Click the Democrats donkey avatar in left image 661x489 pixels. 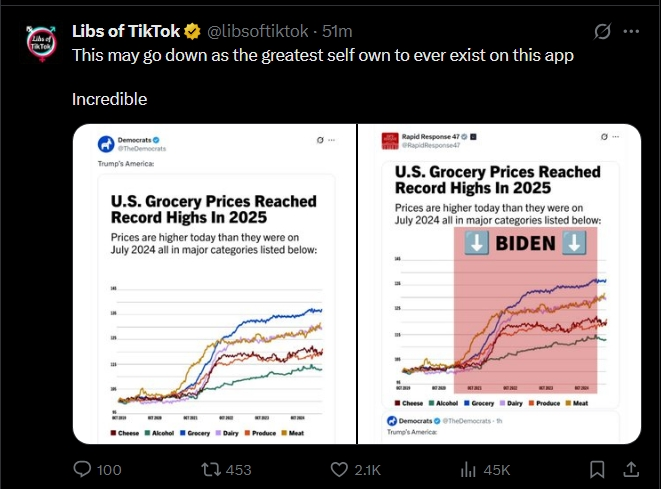click(105, 144)
